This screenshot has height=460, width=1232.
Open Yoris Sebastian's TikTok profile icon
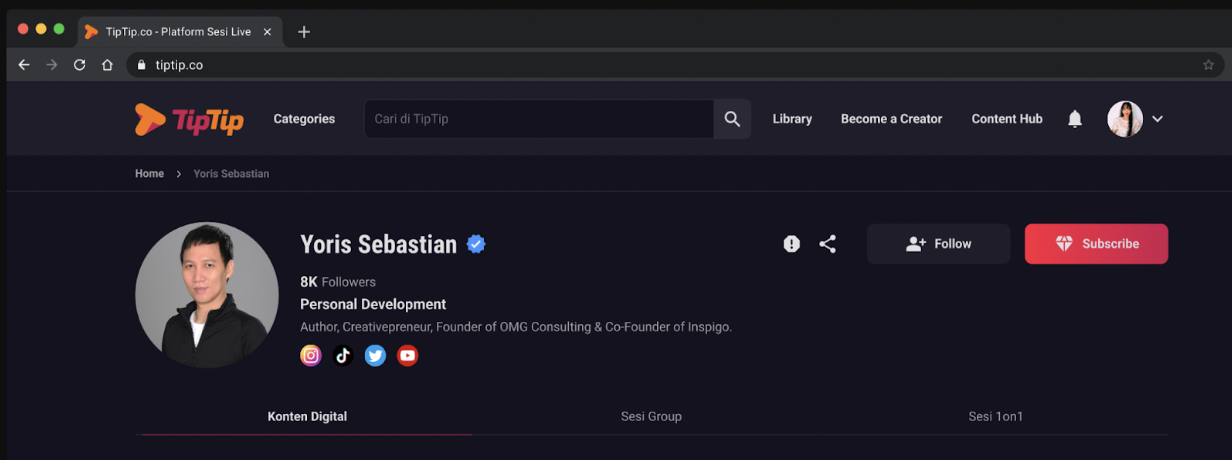point(343,355)
